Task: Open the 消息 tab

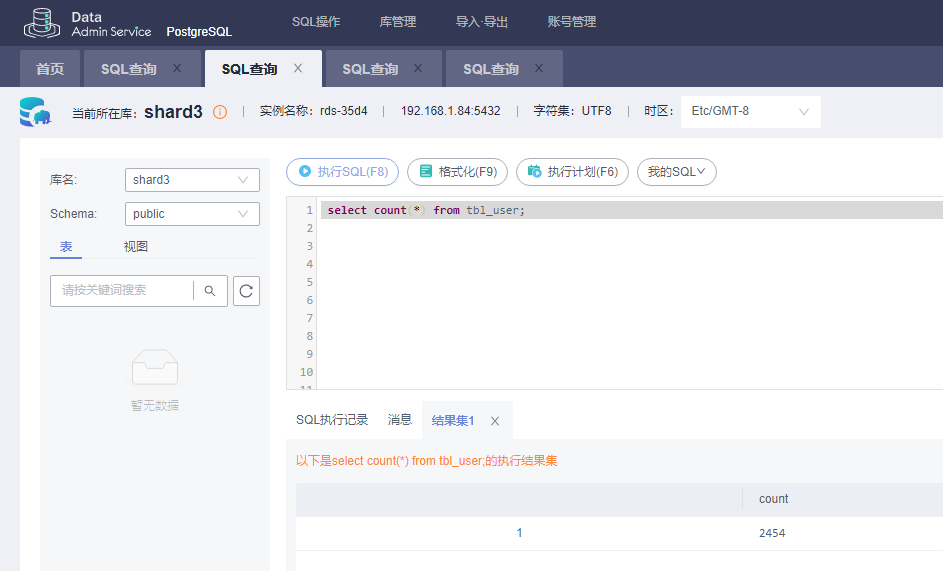Action: tap(400, 420)
